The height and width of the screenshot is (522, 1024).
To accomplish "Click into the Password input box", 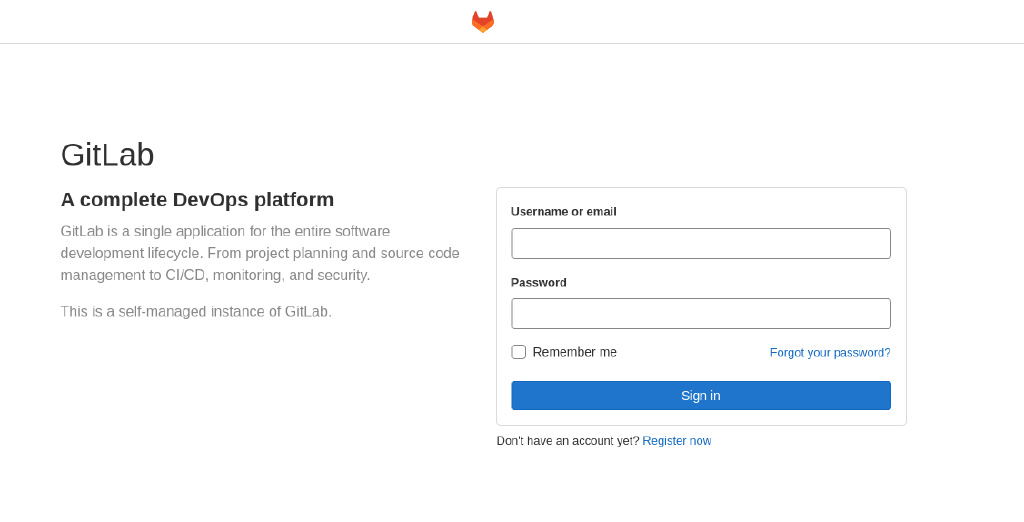I will [x=700, y=313].
